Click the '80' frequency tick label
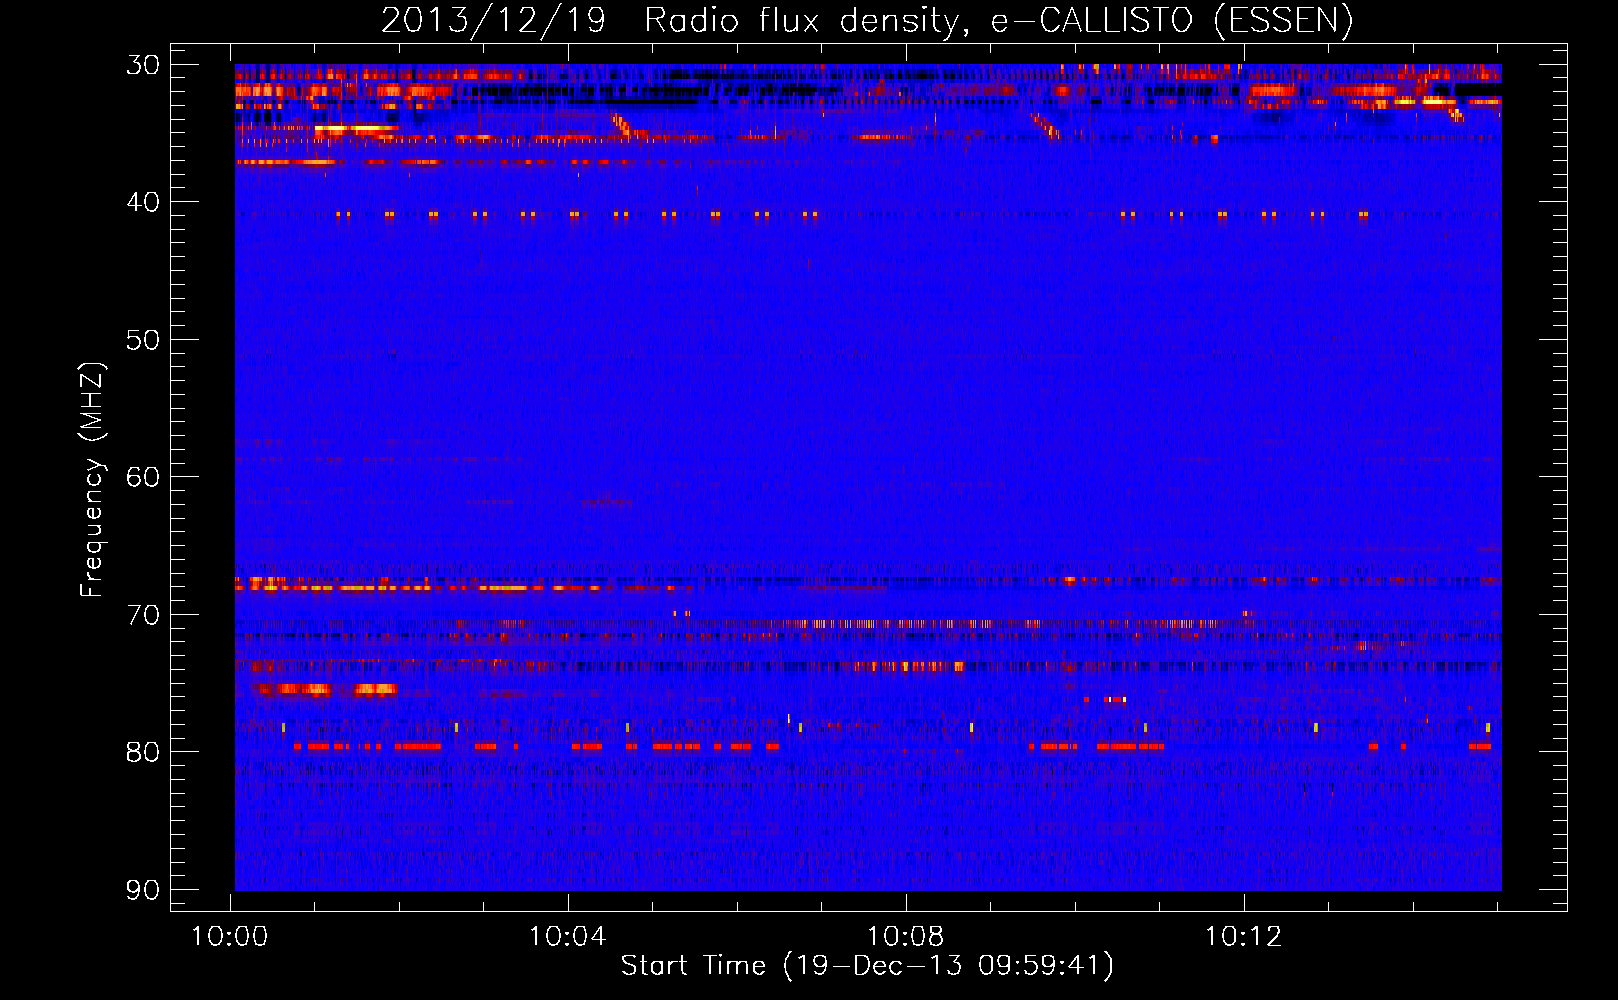This screenshot has height=1000, width=1618. pyautogui.click(x=142, y=752)
